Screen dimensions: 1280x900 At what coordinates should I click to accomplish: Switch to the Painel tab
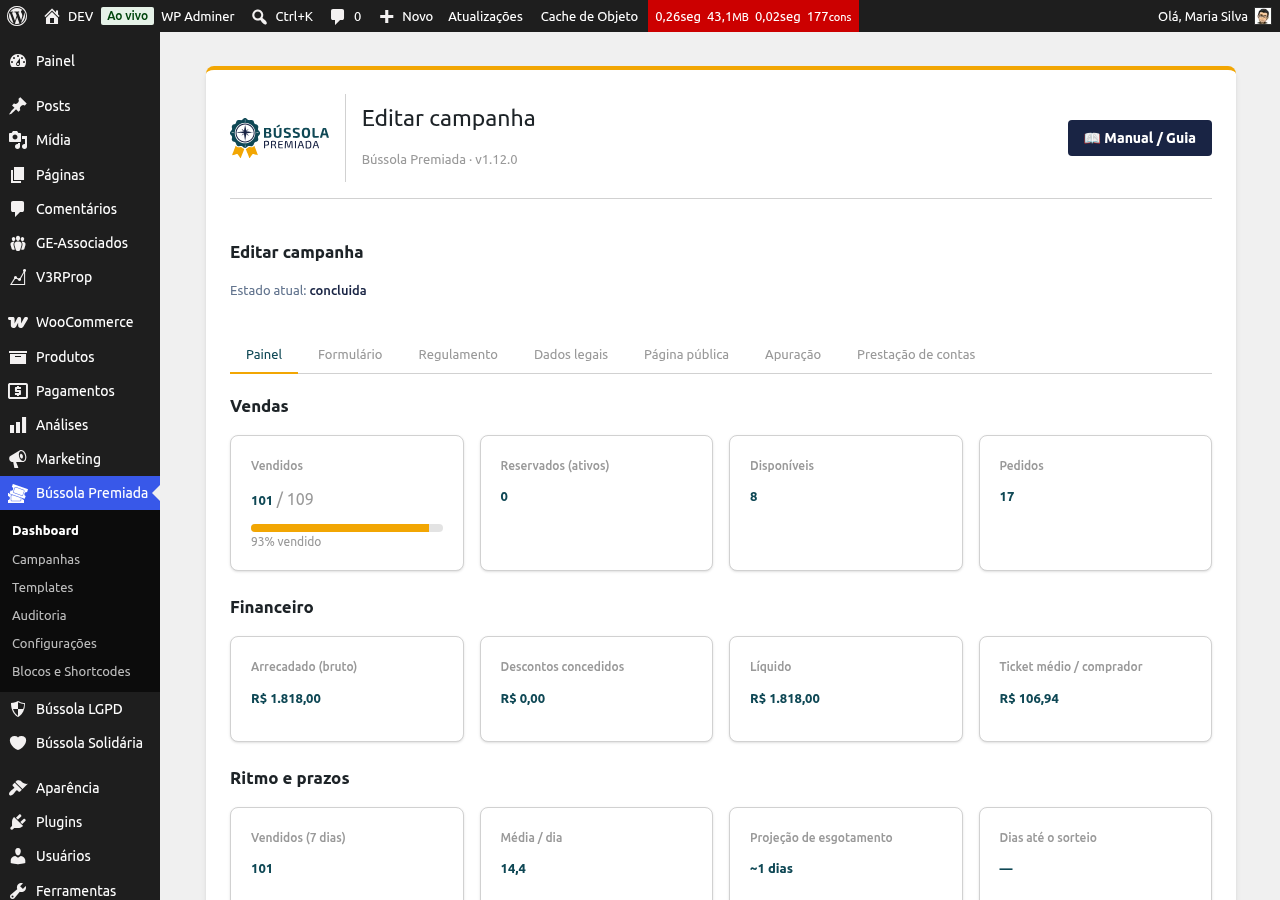[x=264, y=355]
